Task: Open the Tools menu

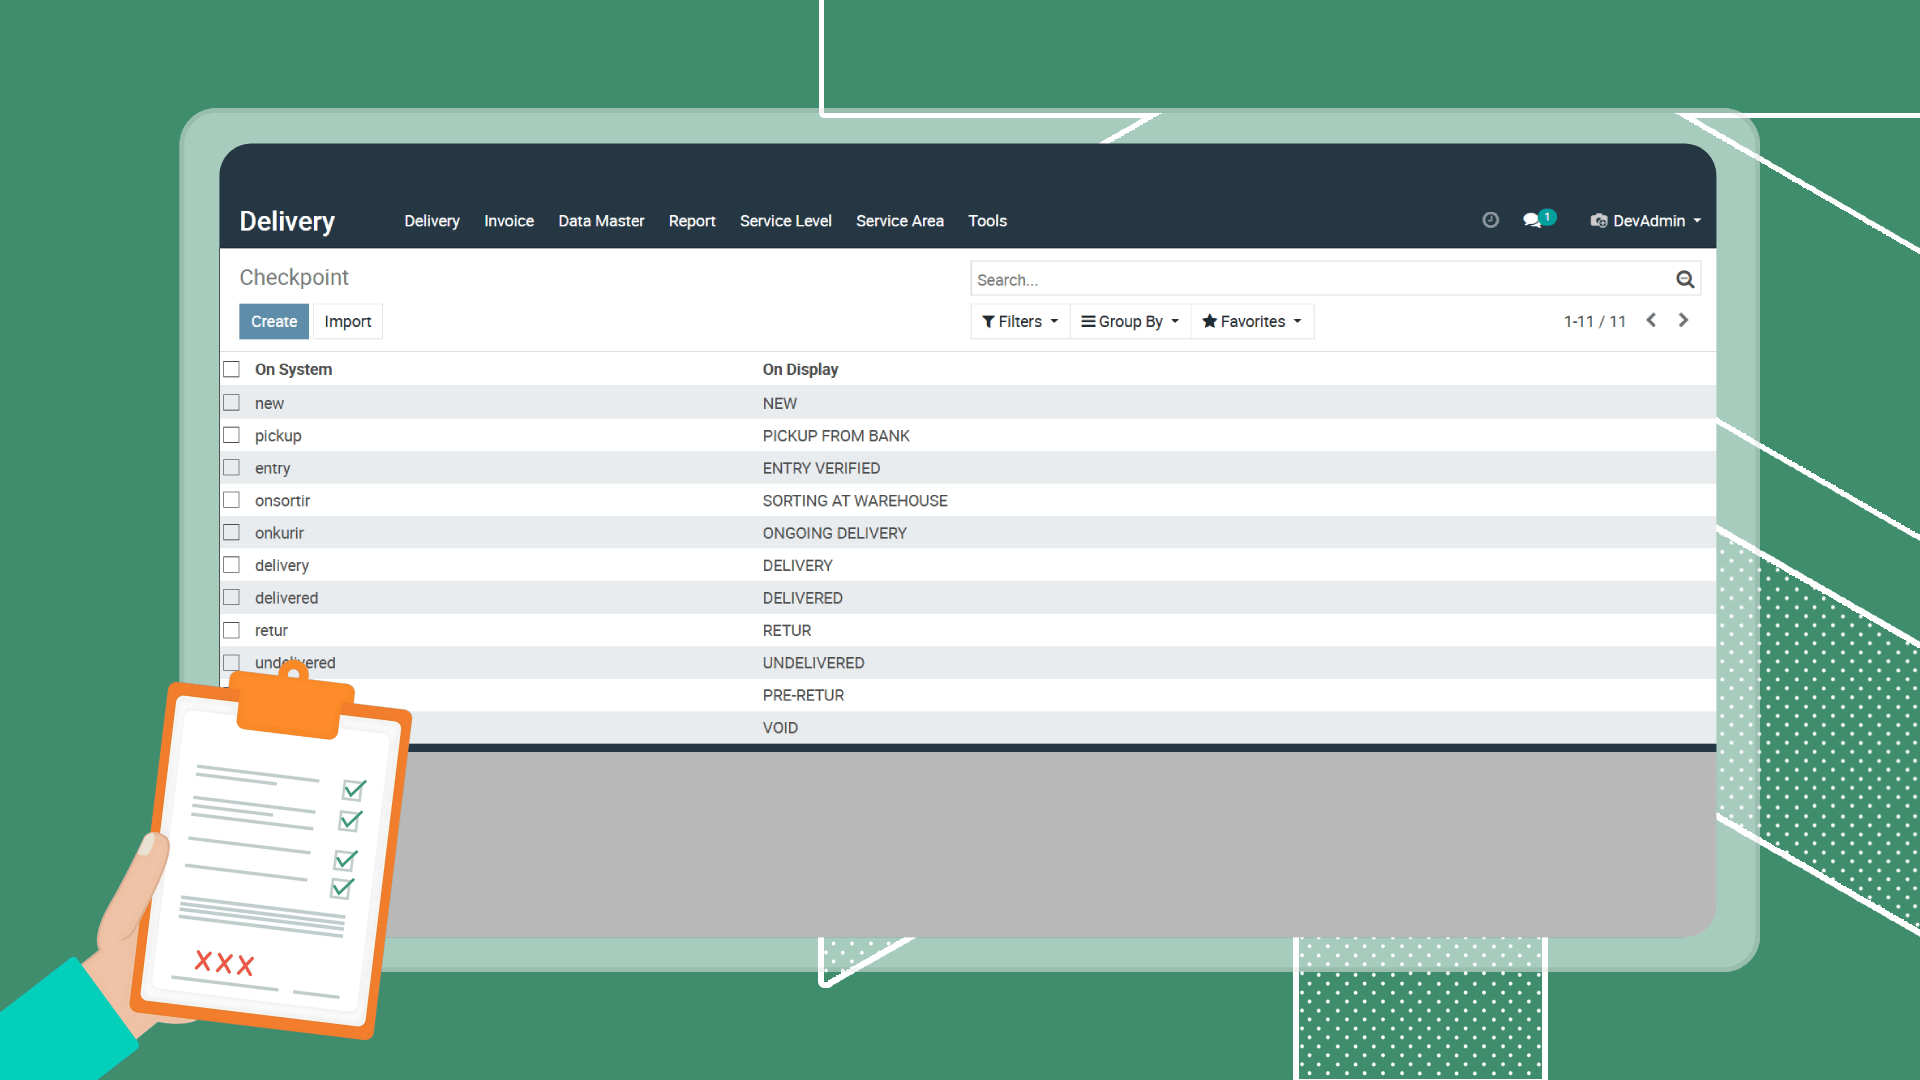Action: (x=987, y=221)
